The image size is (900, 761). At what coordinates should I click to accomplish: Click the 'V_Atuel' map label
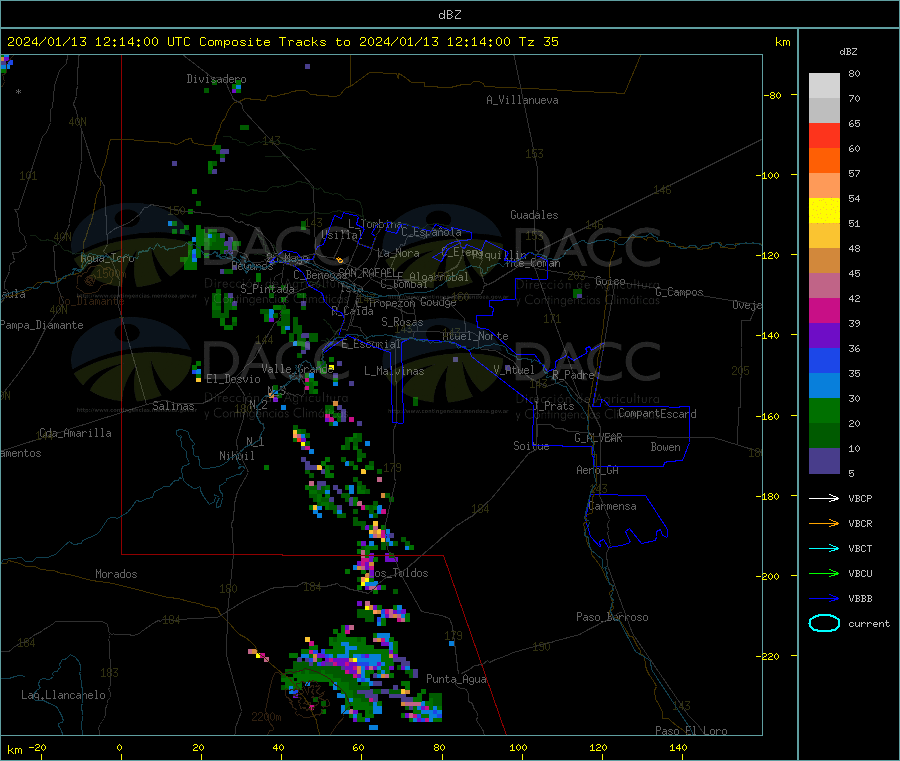(x=514, y=370)
